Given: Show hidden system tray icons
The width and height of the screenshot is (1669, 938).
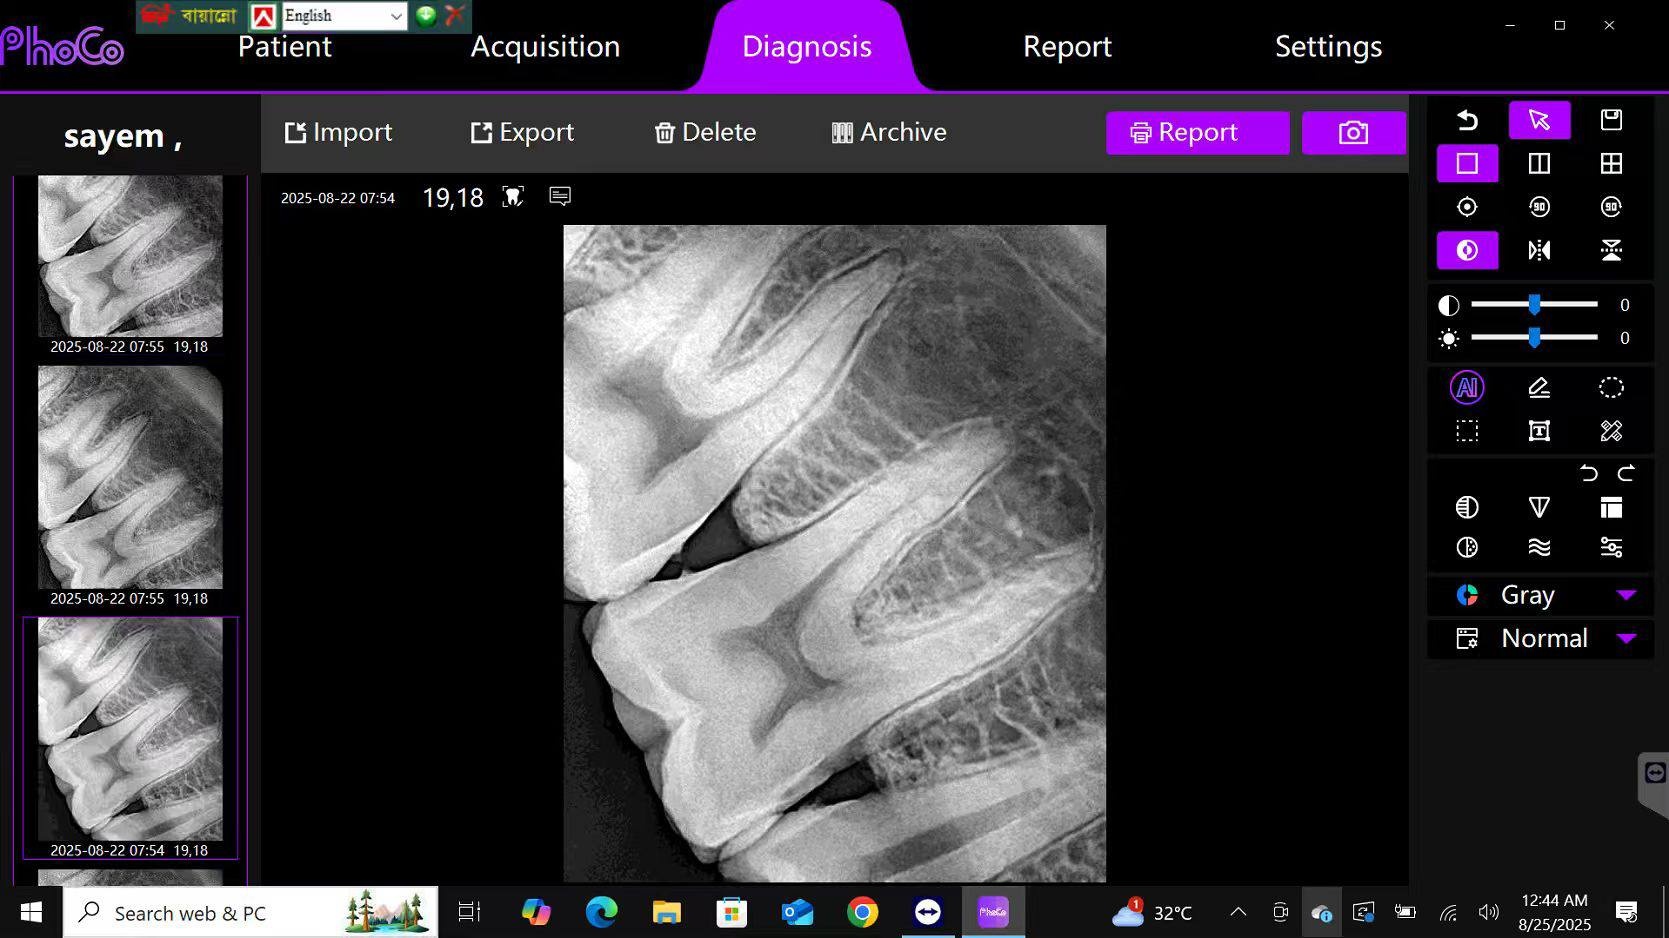Looking at the screenshot, I should point(1238,912).
